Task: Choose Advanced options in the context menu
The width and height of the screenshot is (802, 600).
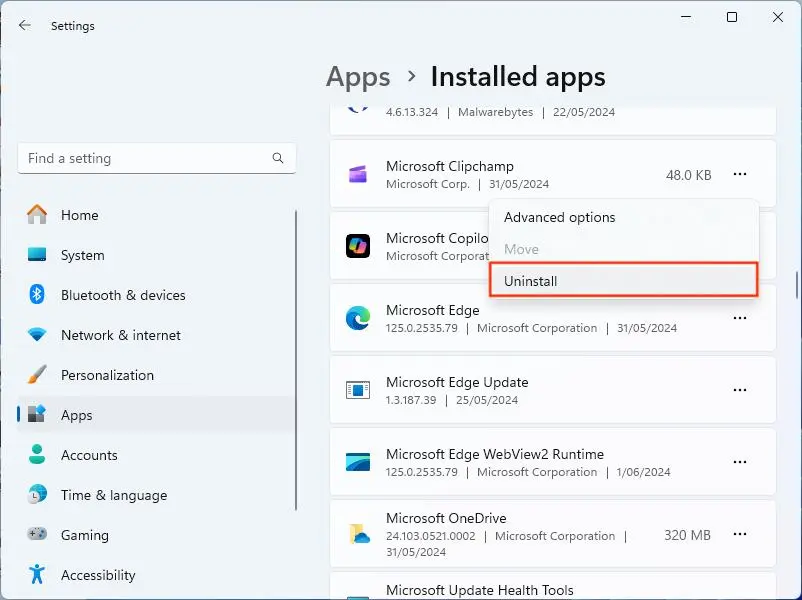Action: pos(623,217)
